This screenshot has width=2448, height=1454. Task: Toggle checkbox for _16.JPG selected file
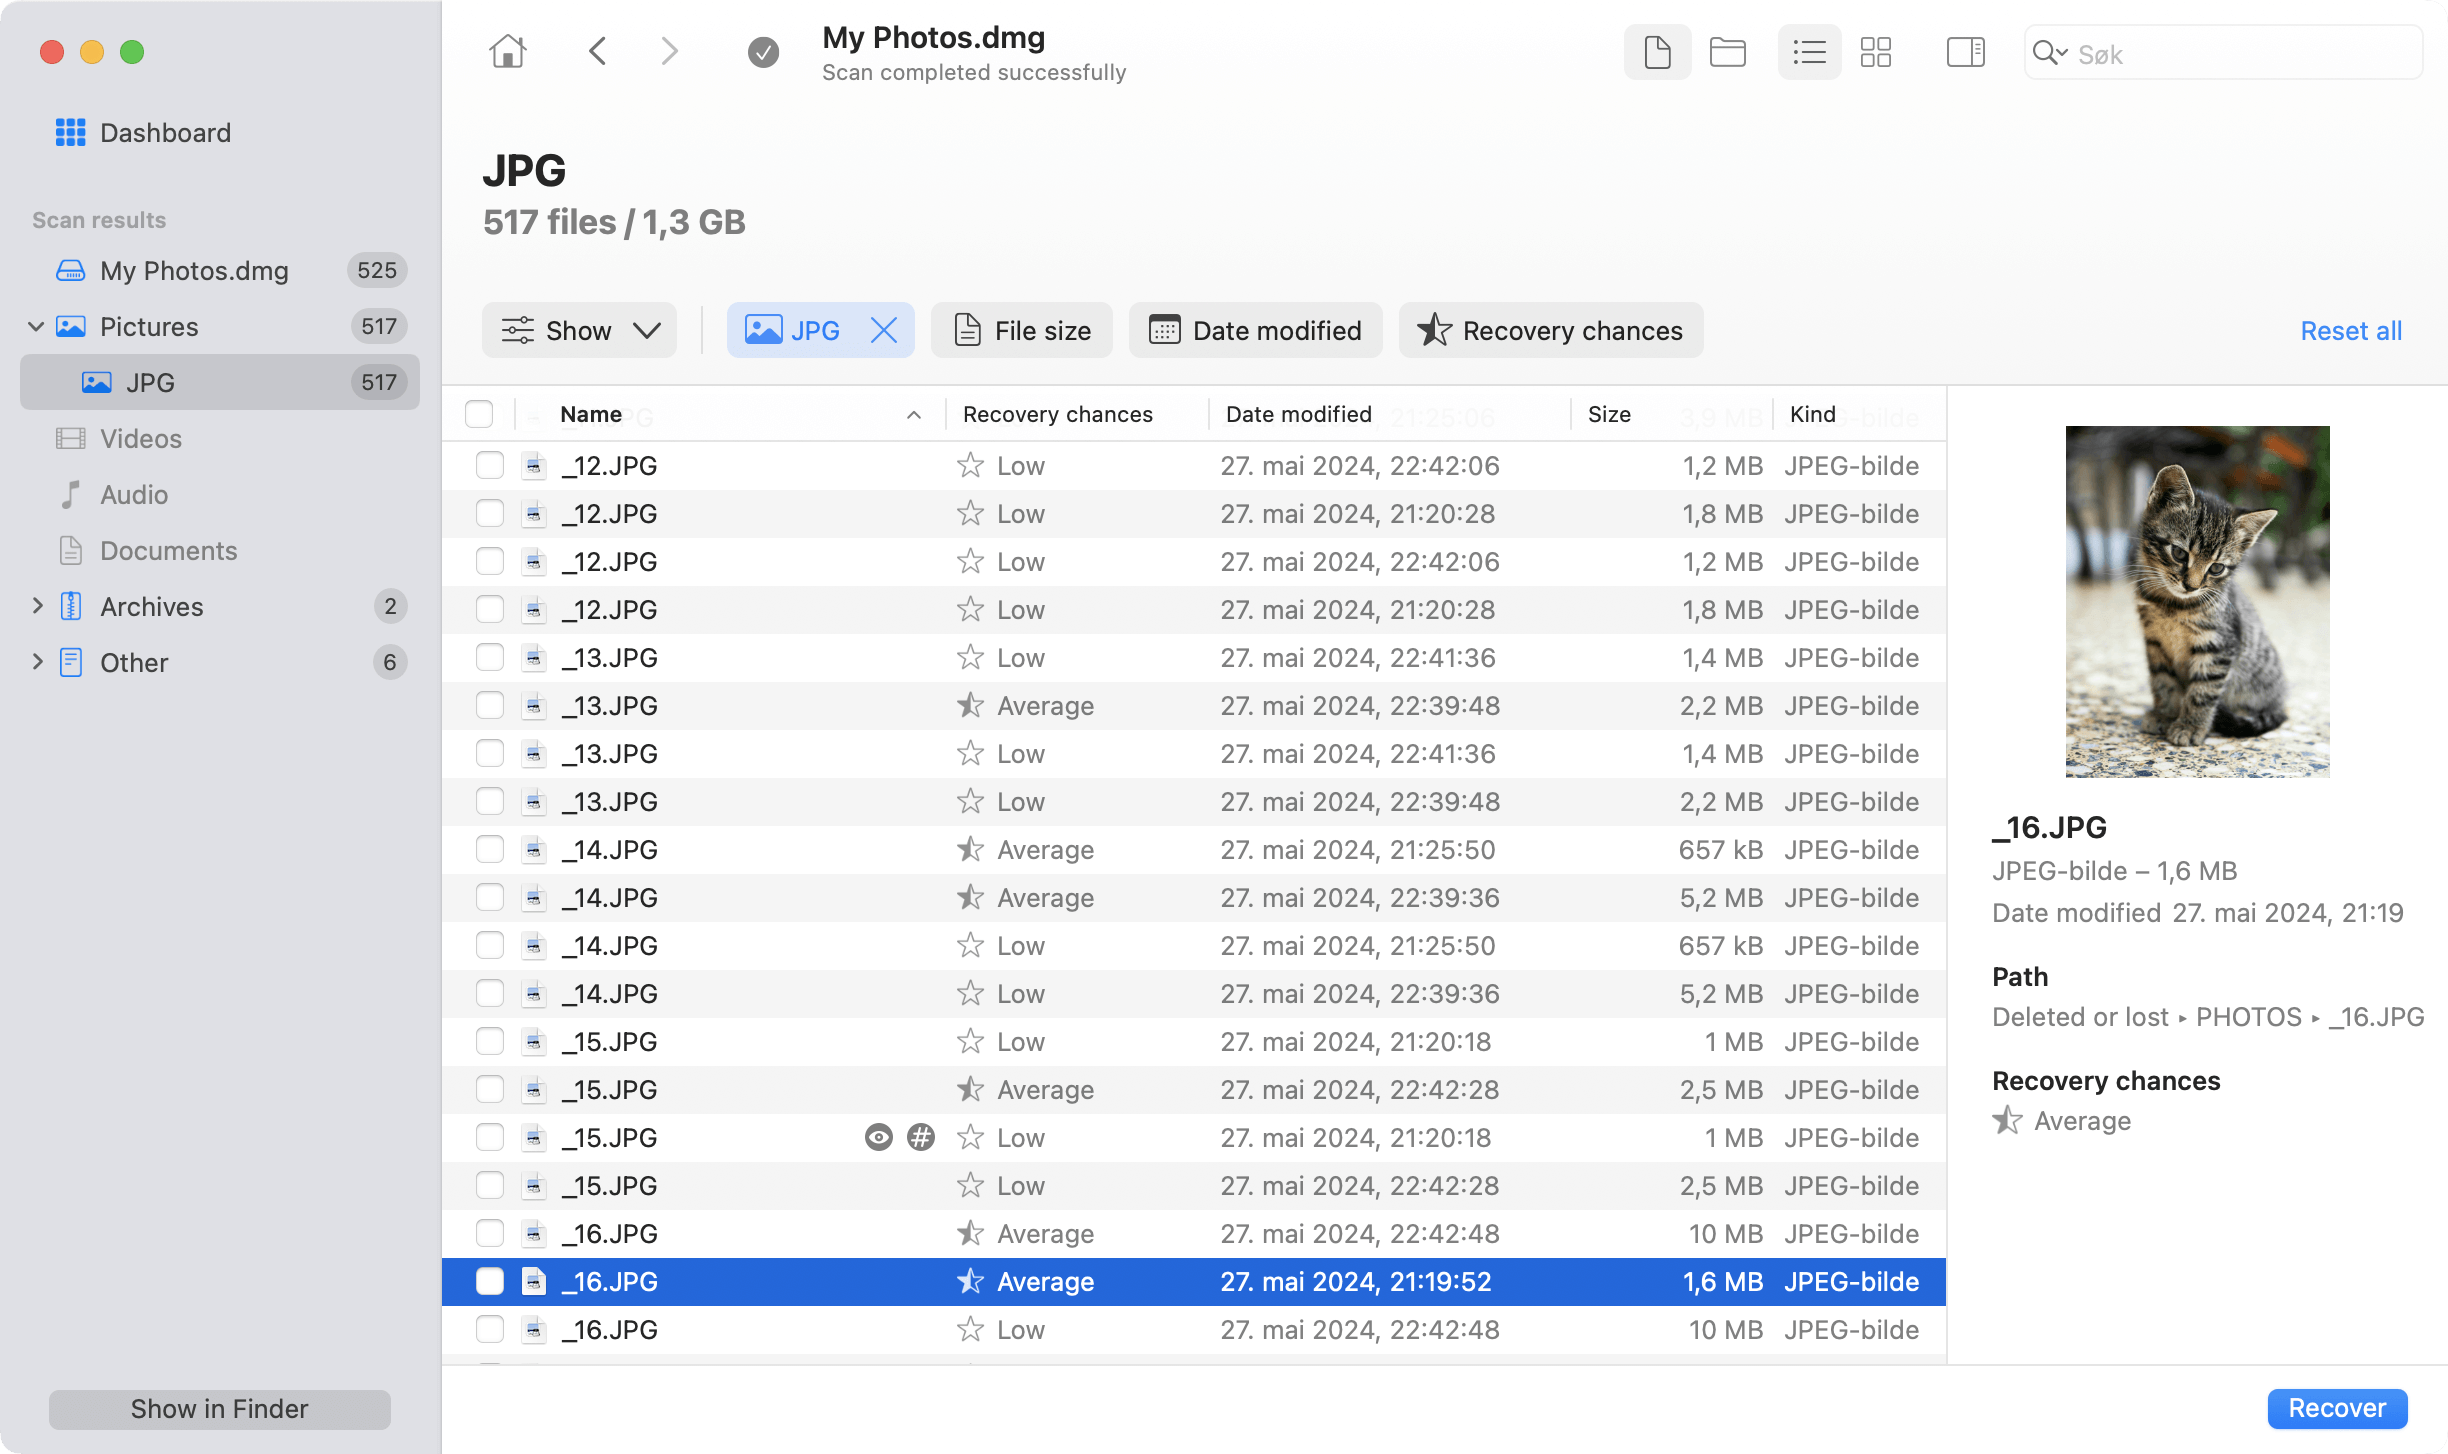coord(488,1281)
